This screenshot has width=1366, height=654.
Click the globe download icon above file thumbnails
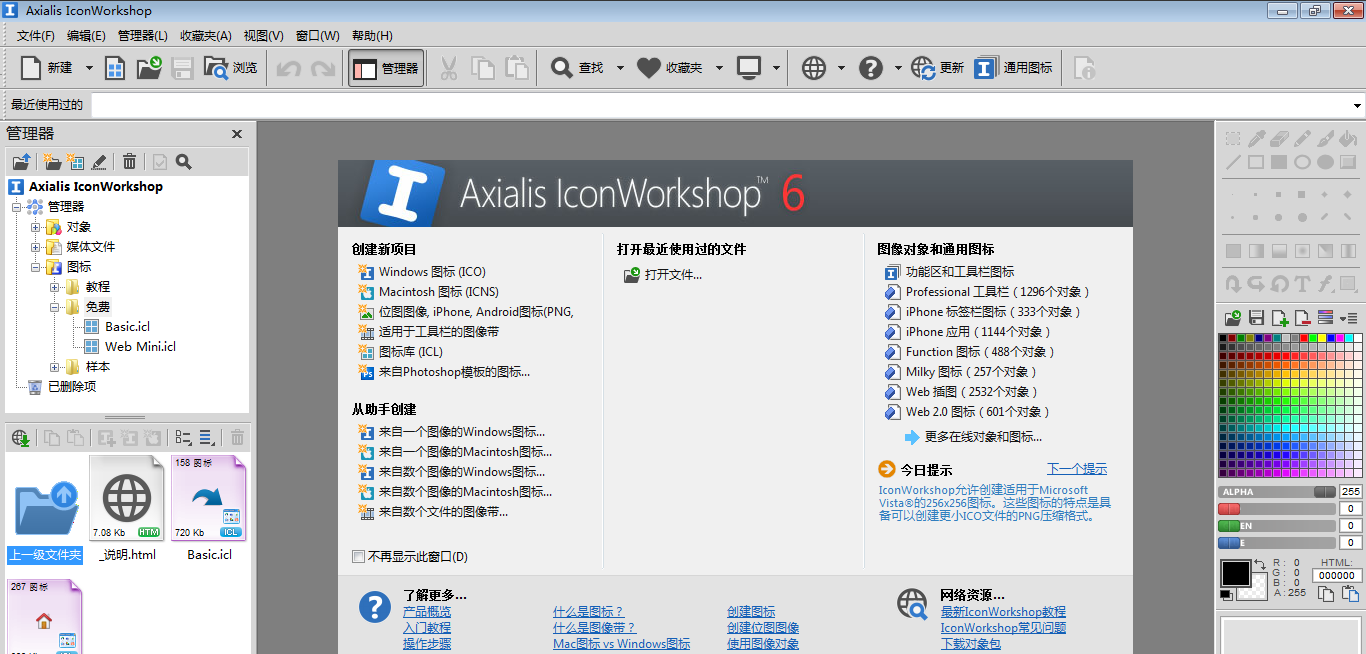pos(21,437)
